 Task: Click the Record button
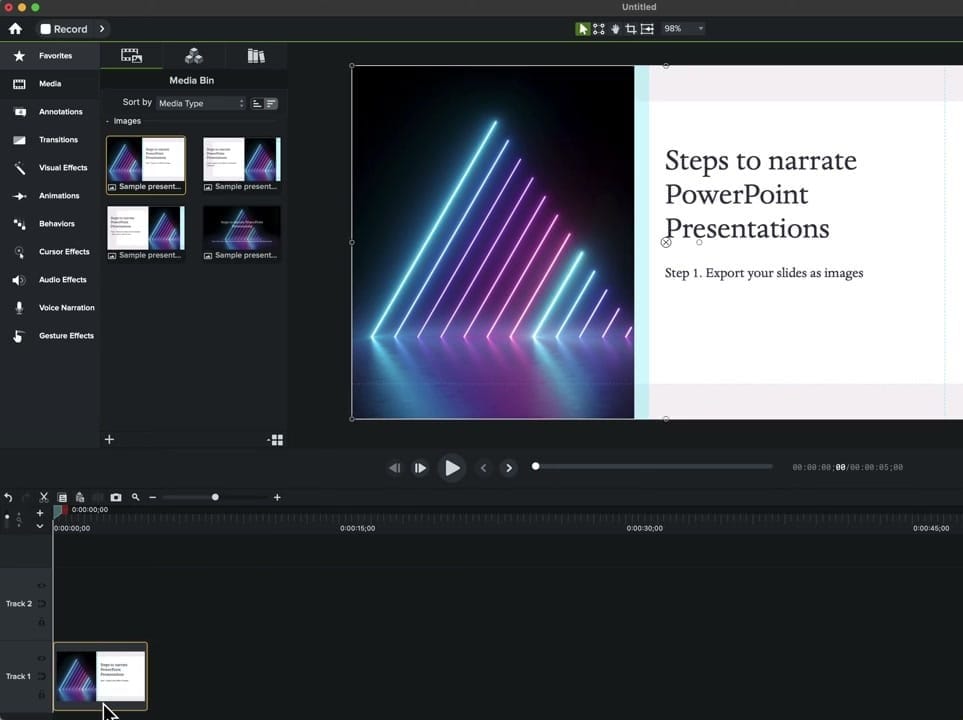tap(65, 29)
